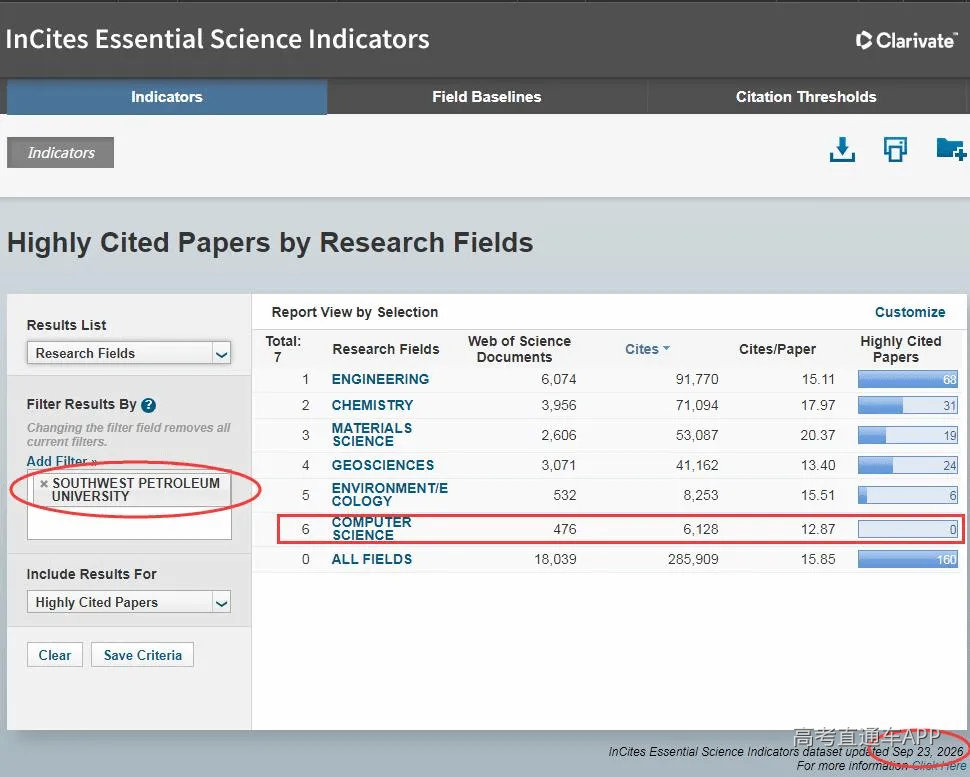The height and width of the screenshot is (777, 970).
Task: Click the Computer Science bar showing 0
Action: coord(908,529)
